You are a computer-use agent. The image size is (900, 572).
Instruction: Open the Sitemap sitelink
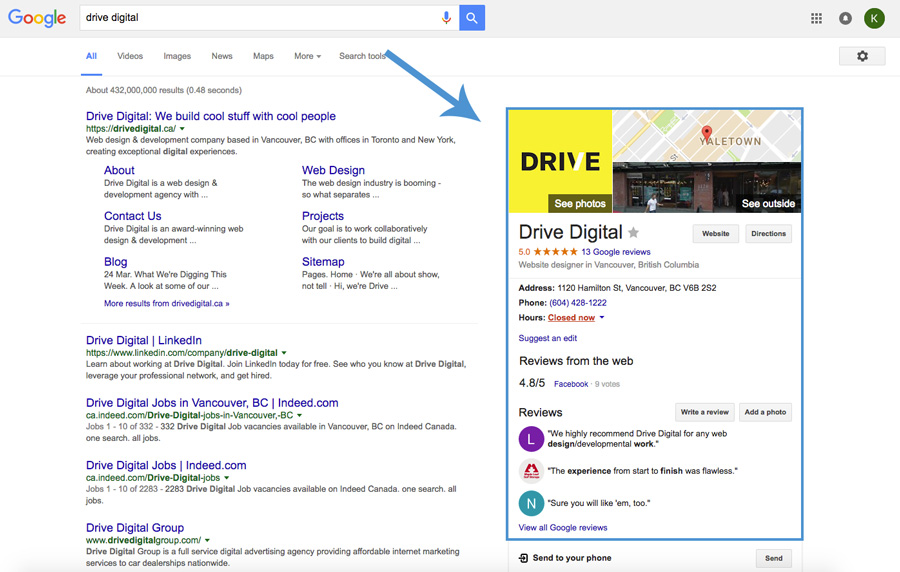pos(323,262)
